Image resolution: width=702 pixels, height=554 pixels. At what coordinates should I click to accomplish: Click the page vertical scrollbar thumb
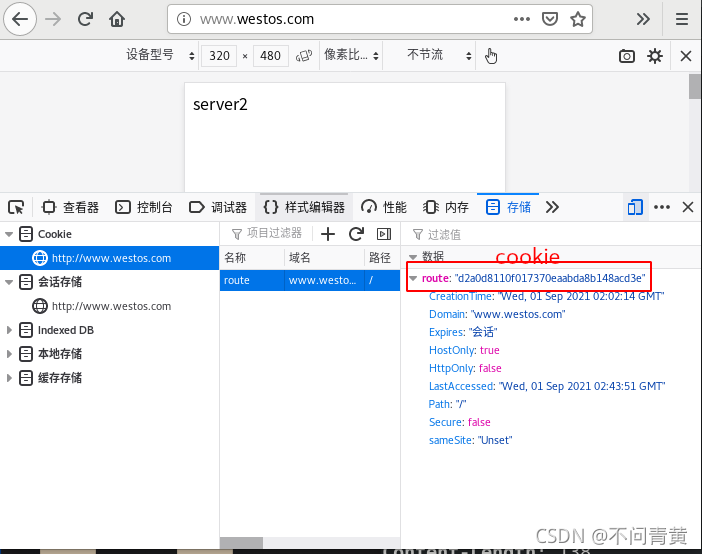click(695, 86)
